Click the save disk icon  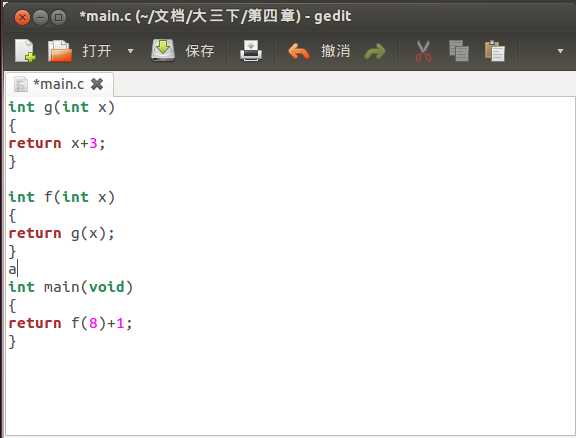tap(163, 50)
